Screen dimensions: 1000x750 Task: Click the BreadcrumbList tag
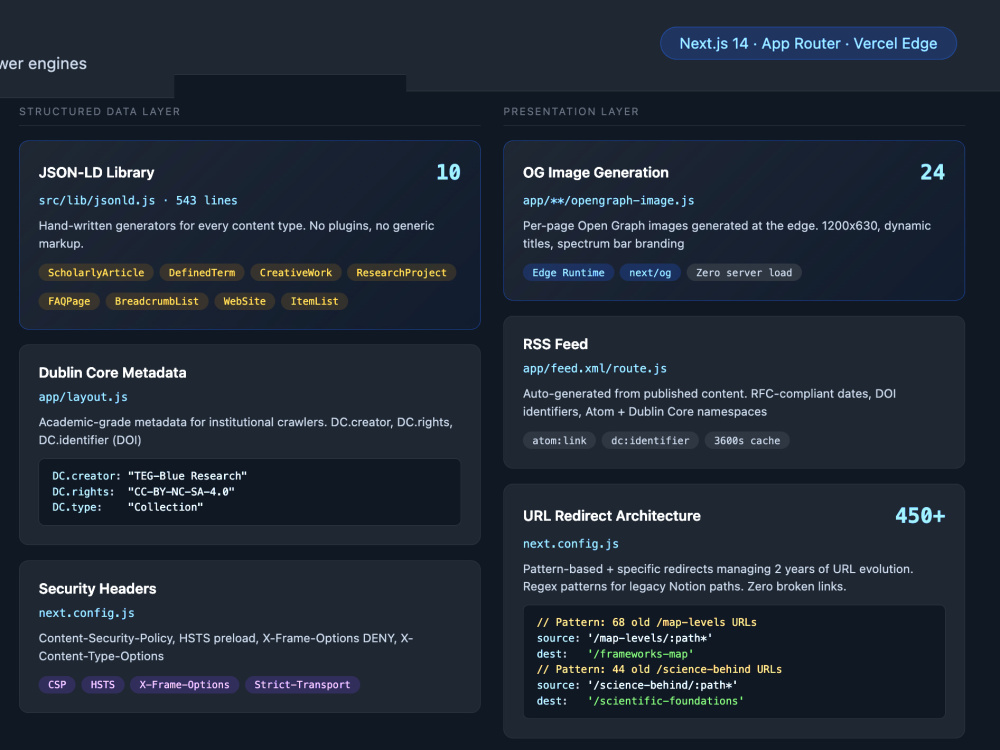pyautogui.click(x=156, y=301)
